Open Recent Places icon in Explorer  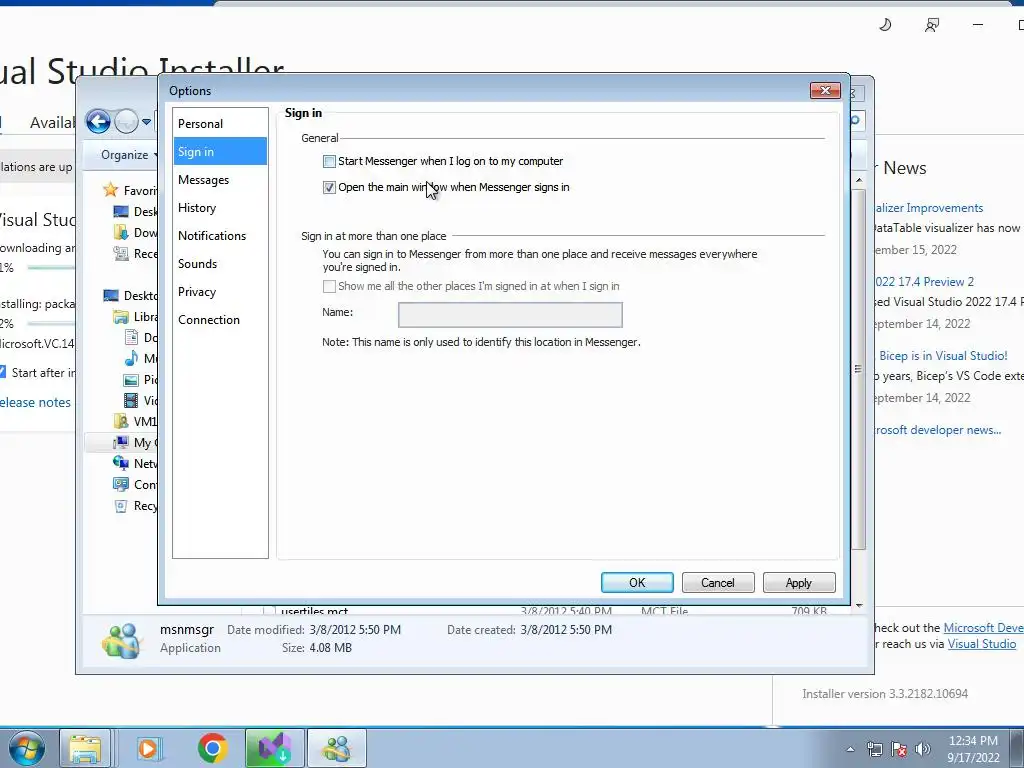click(121, 253)
